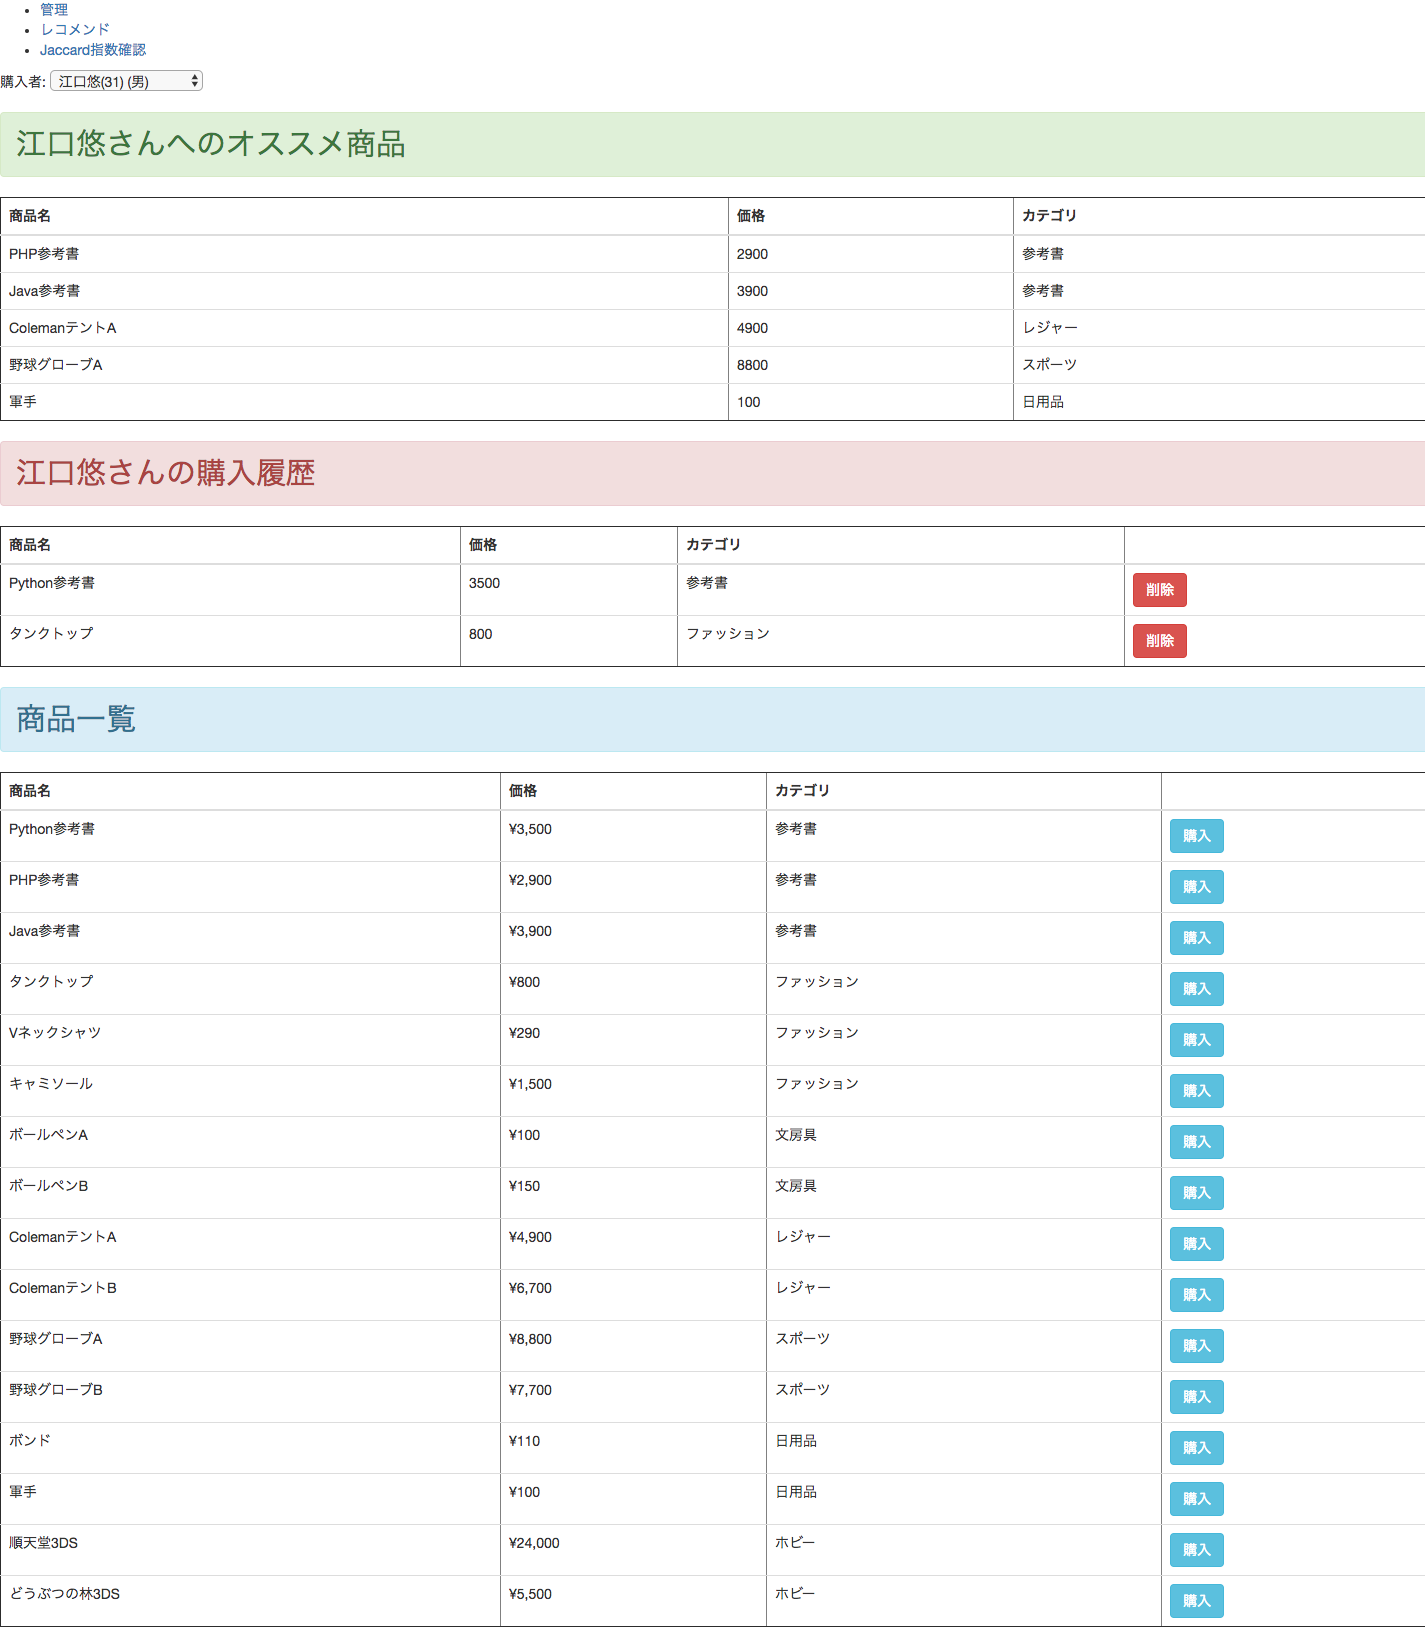Open the 管理 link
The width and height of the screenshot is (1425, 1647).
(x=54, y=9)
